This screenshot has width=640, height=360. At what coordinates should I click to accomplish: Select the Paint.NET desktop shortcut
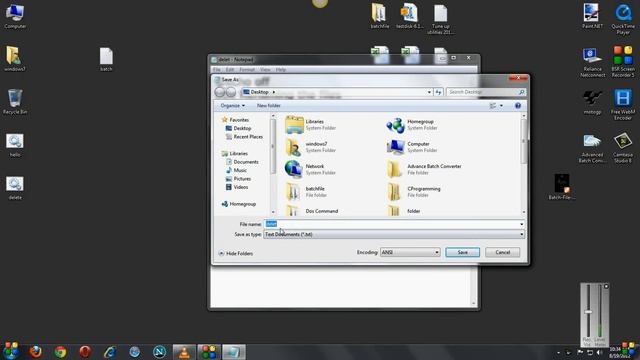[x=592, y=16]
